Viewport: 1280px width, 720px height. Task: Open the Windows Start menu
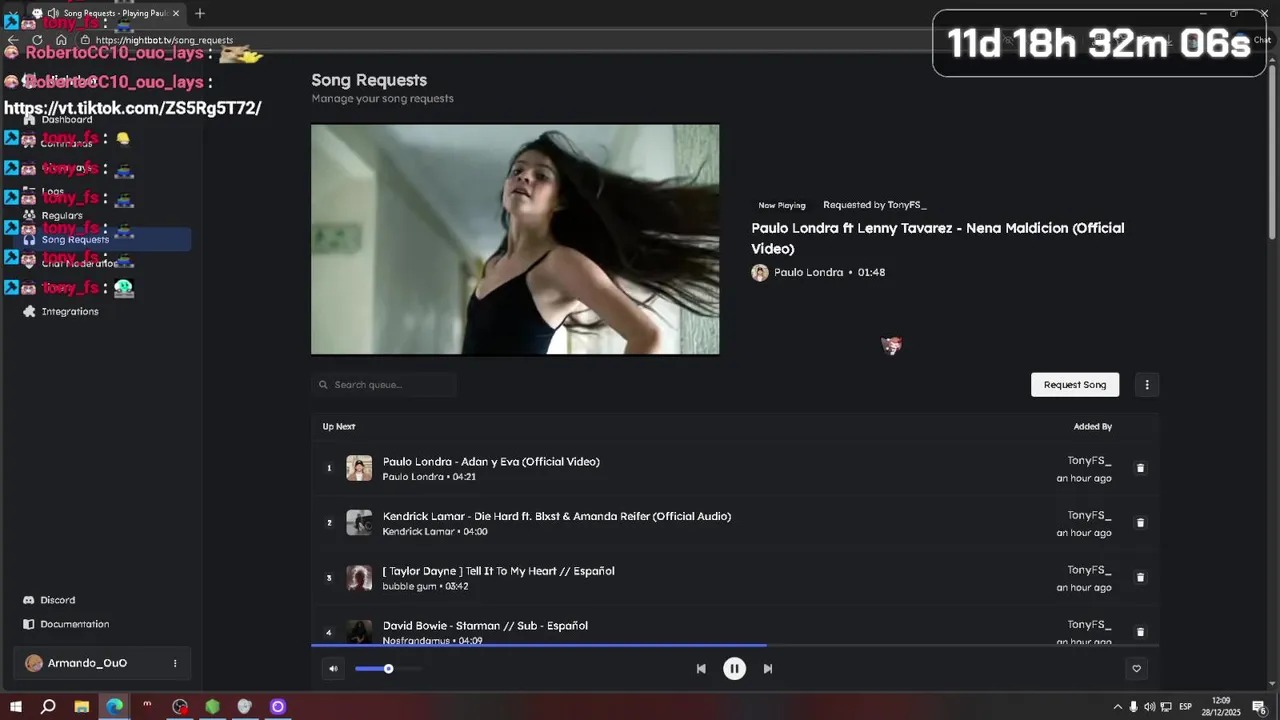point(16,707)
